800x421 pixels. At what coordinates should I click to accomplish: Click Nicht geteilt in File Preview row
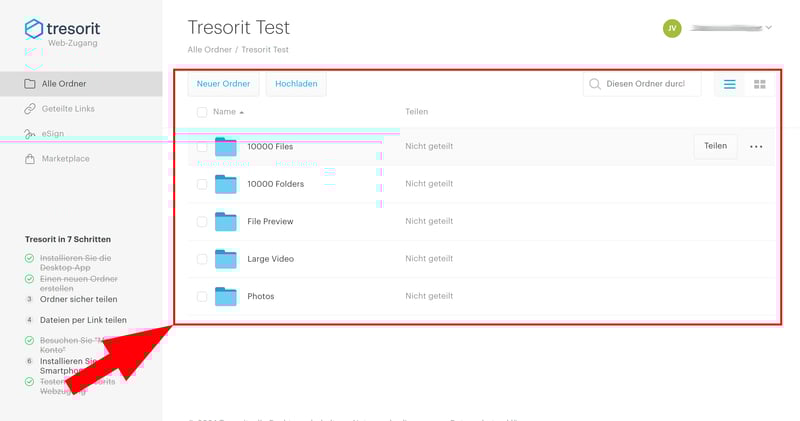point(429,221)
